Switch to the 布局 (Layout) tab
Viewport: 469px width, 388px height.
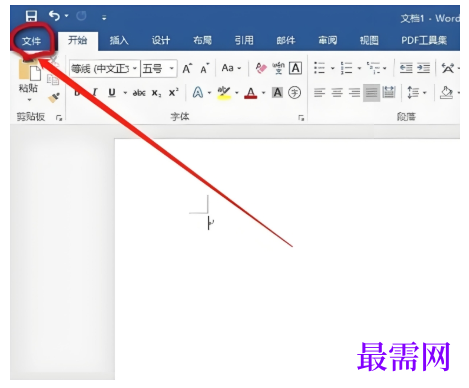(x=202, y=40)
